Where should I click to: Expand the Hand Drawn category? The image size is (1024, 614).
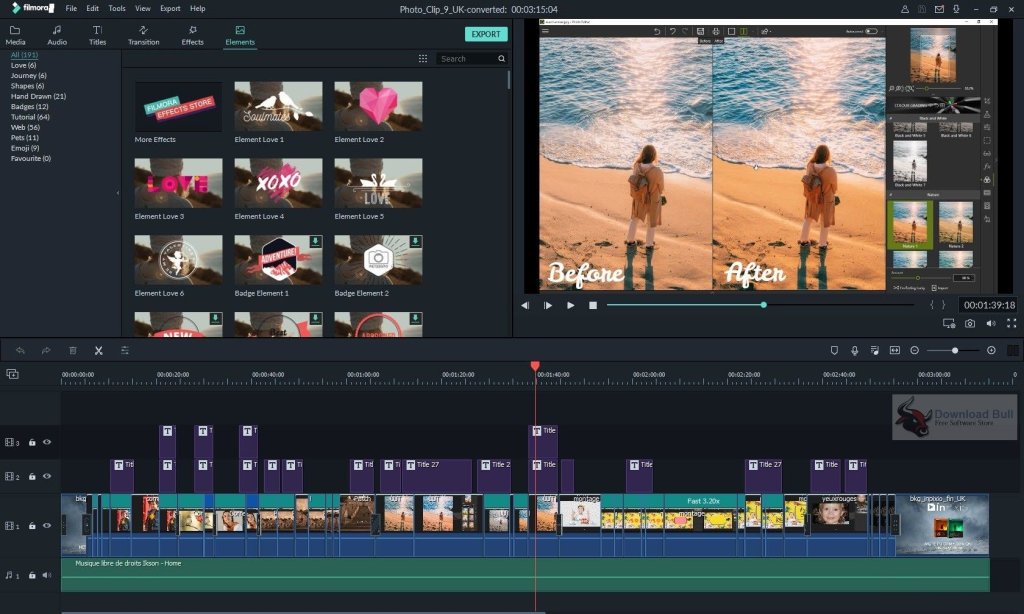37,96
